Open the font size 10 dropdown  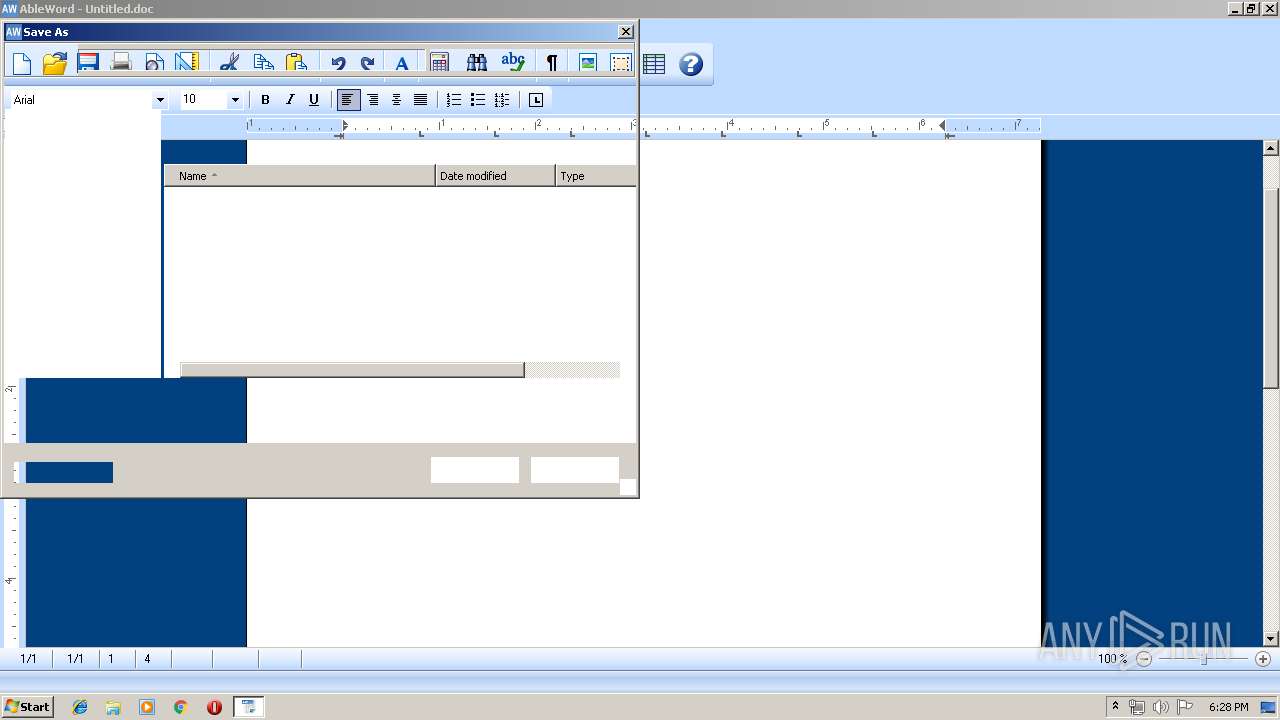click(x=235, y=100)
